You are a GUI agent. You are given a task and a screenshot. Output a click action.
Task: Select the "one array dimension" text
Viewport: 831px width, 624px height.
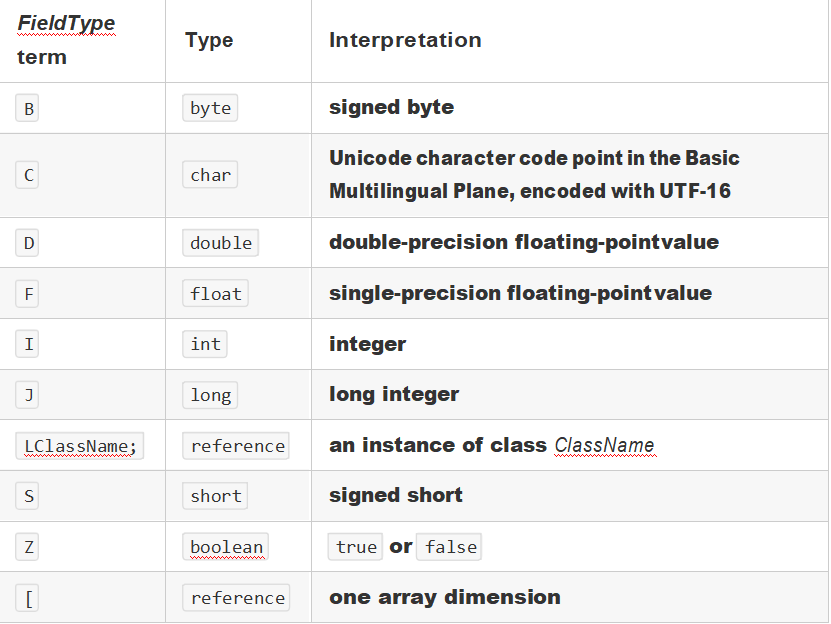coord(444,597)
